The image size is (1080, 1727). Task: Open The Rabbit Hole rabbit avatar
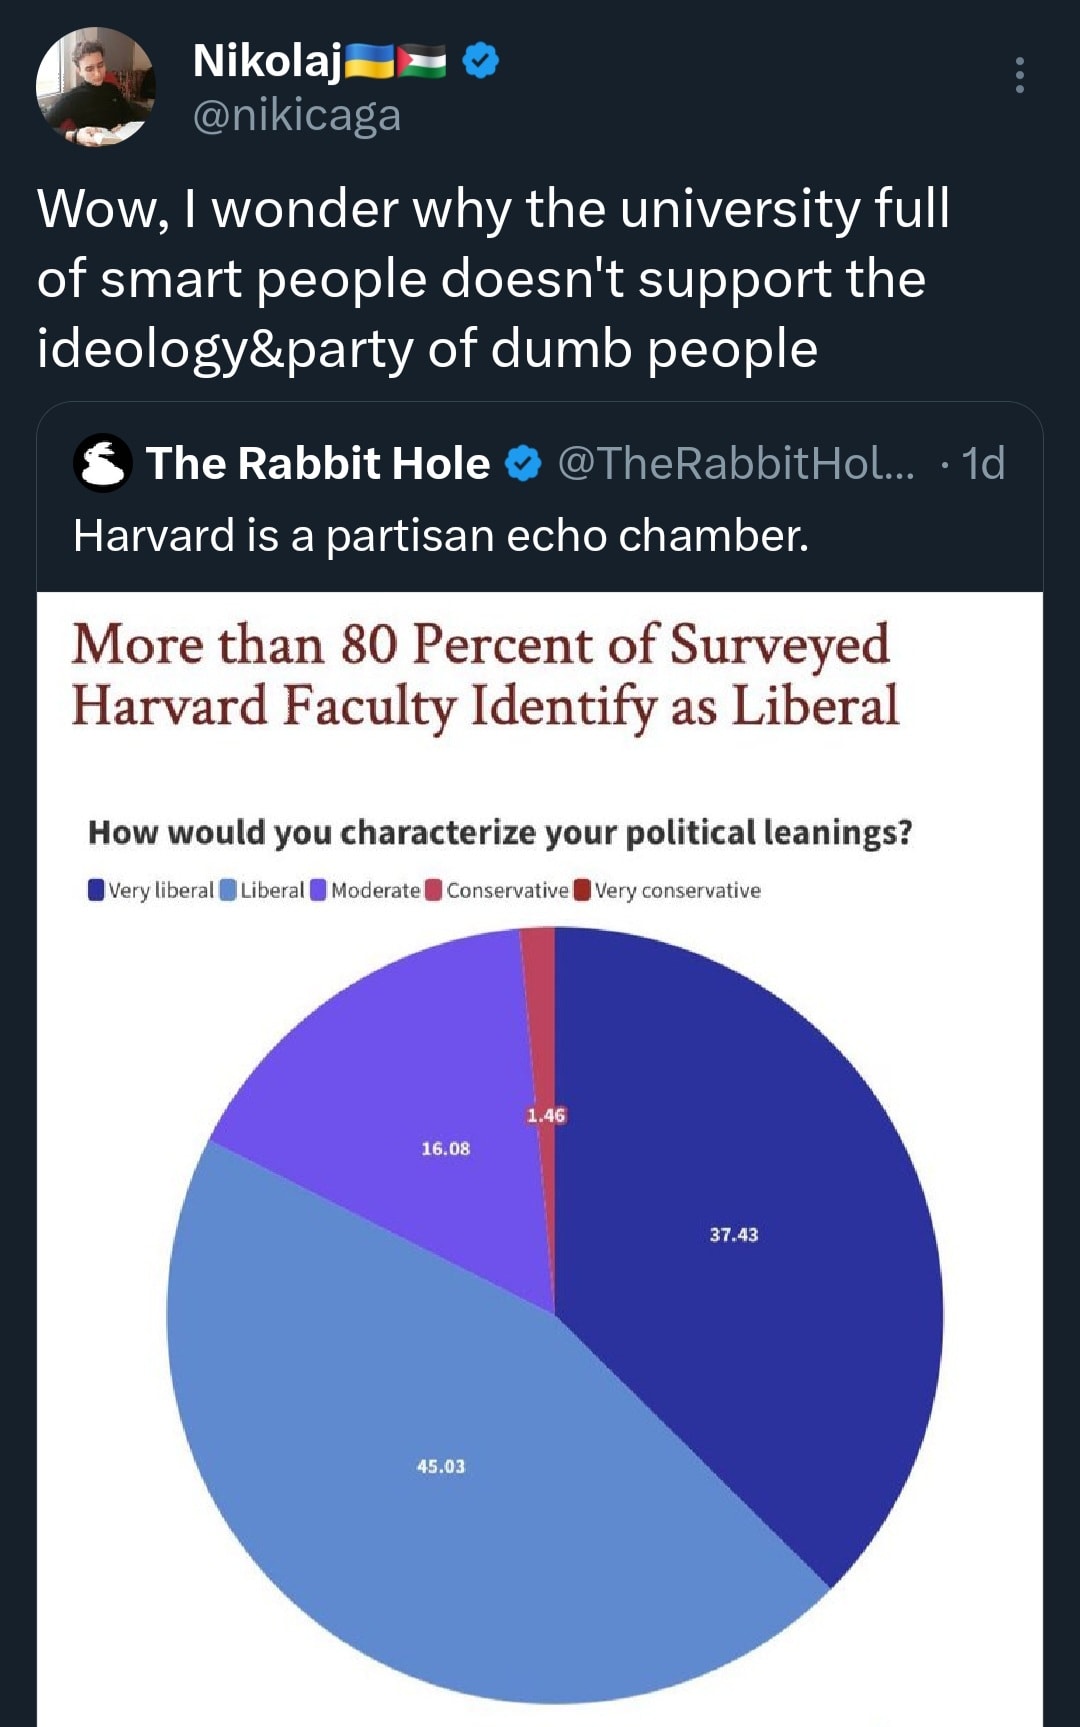pos(103,463)
